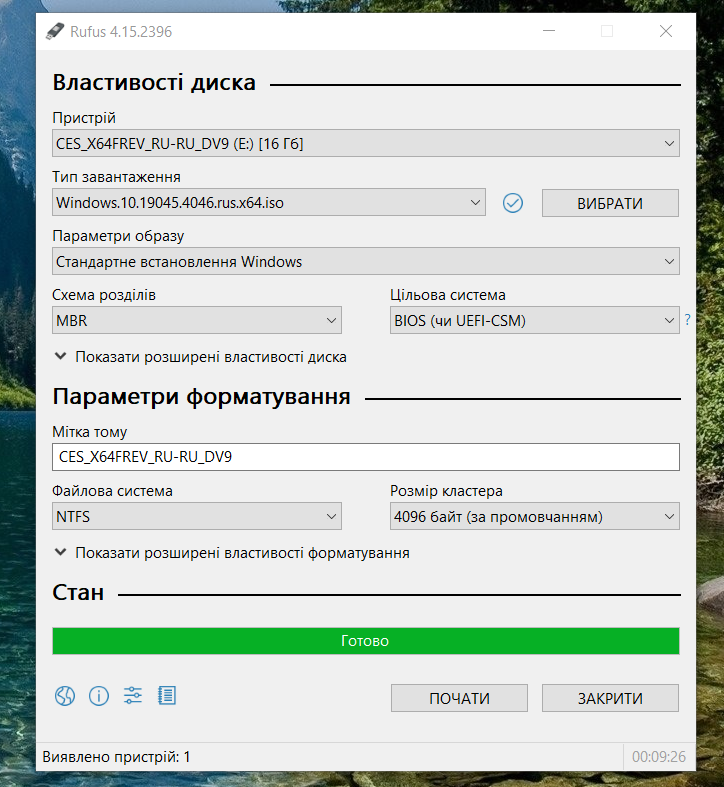Click the Rufus USB title icon
Viewport: 724px width, 787px height.
55,31
